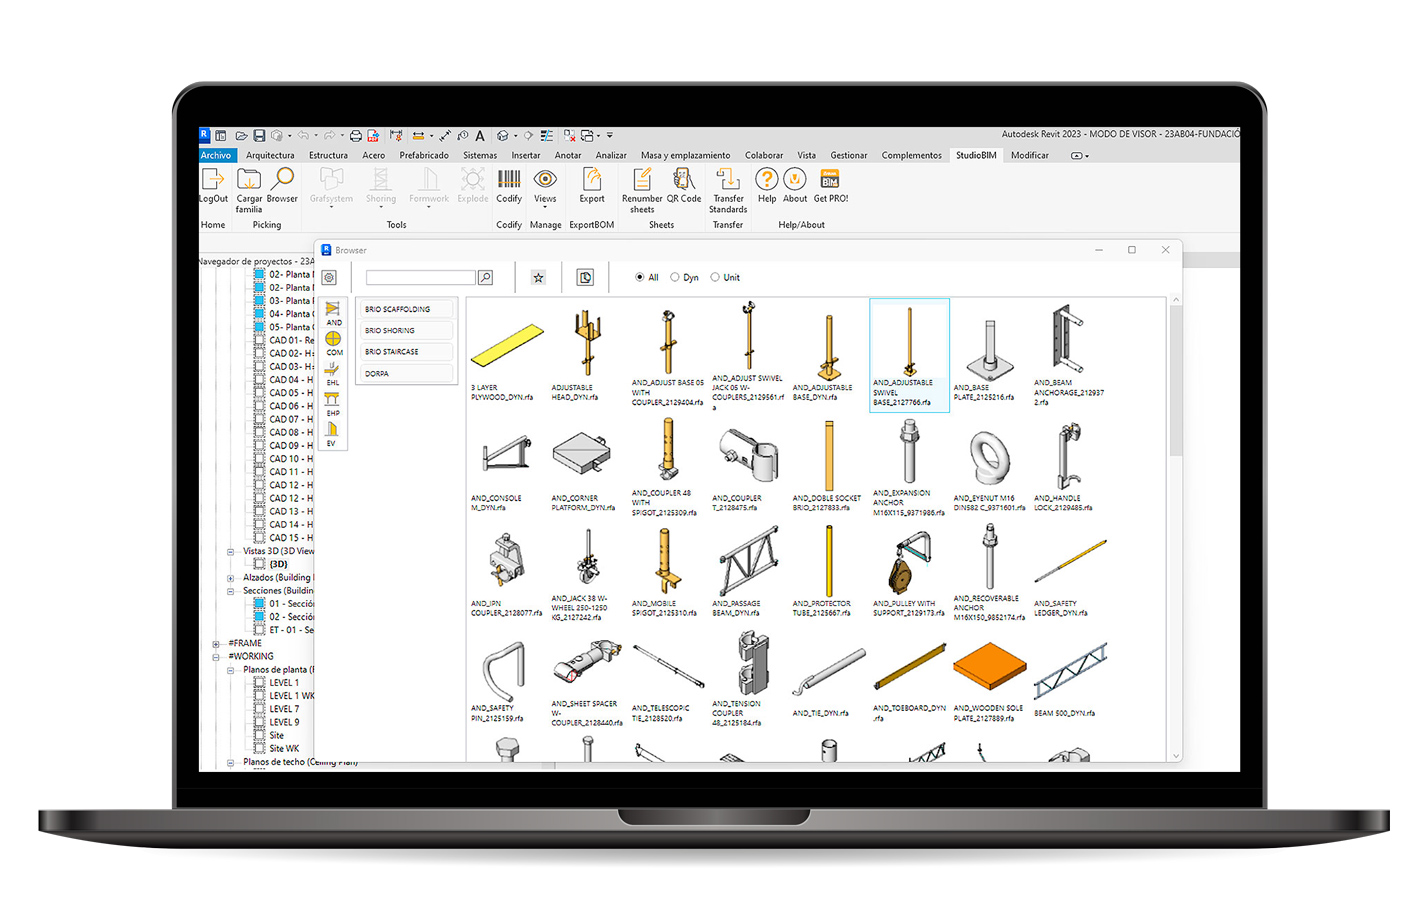Image resolution: width=1428 pixels, height=921 pixels.
Task: Click the Codify barcode icon
Action: point(509,180)
